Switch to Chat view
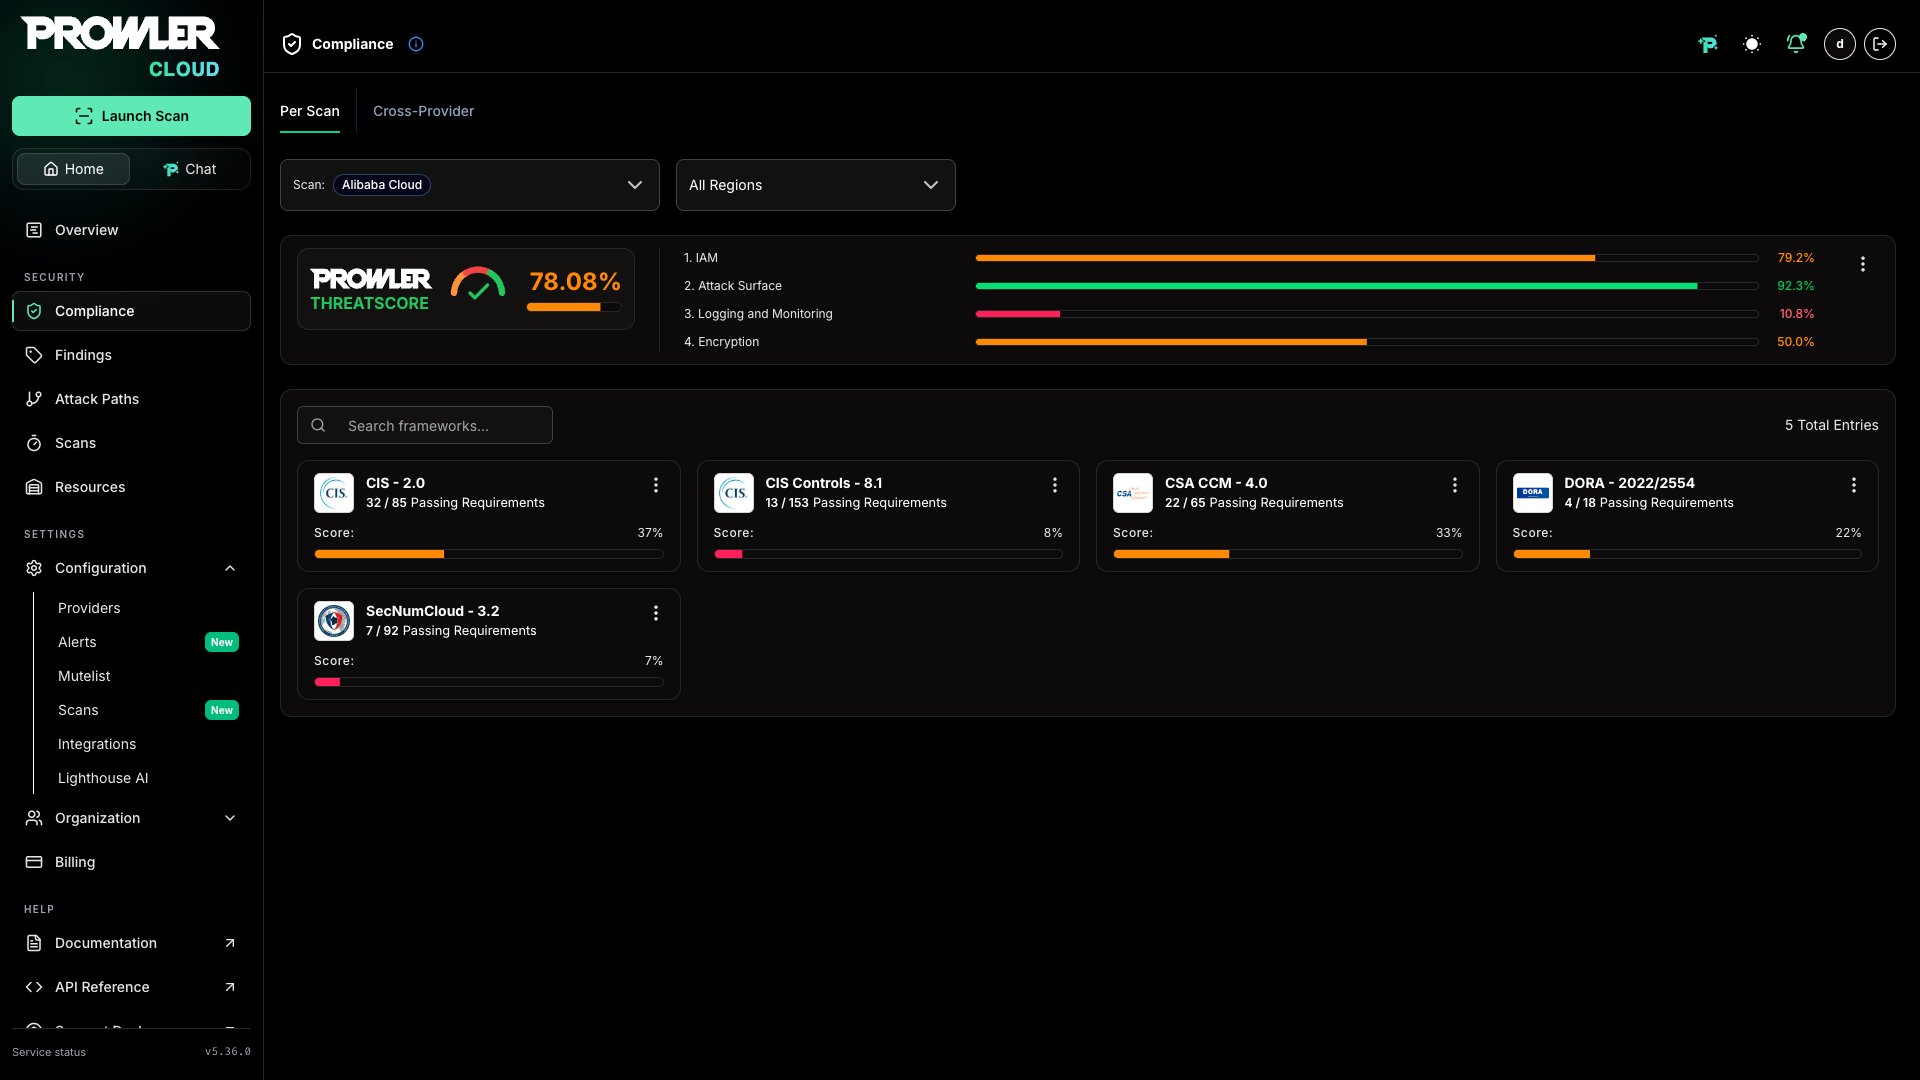Screen dimensions: 1920x1080 click(189, 169)
